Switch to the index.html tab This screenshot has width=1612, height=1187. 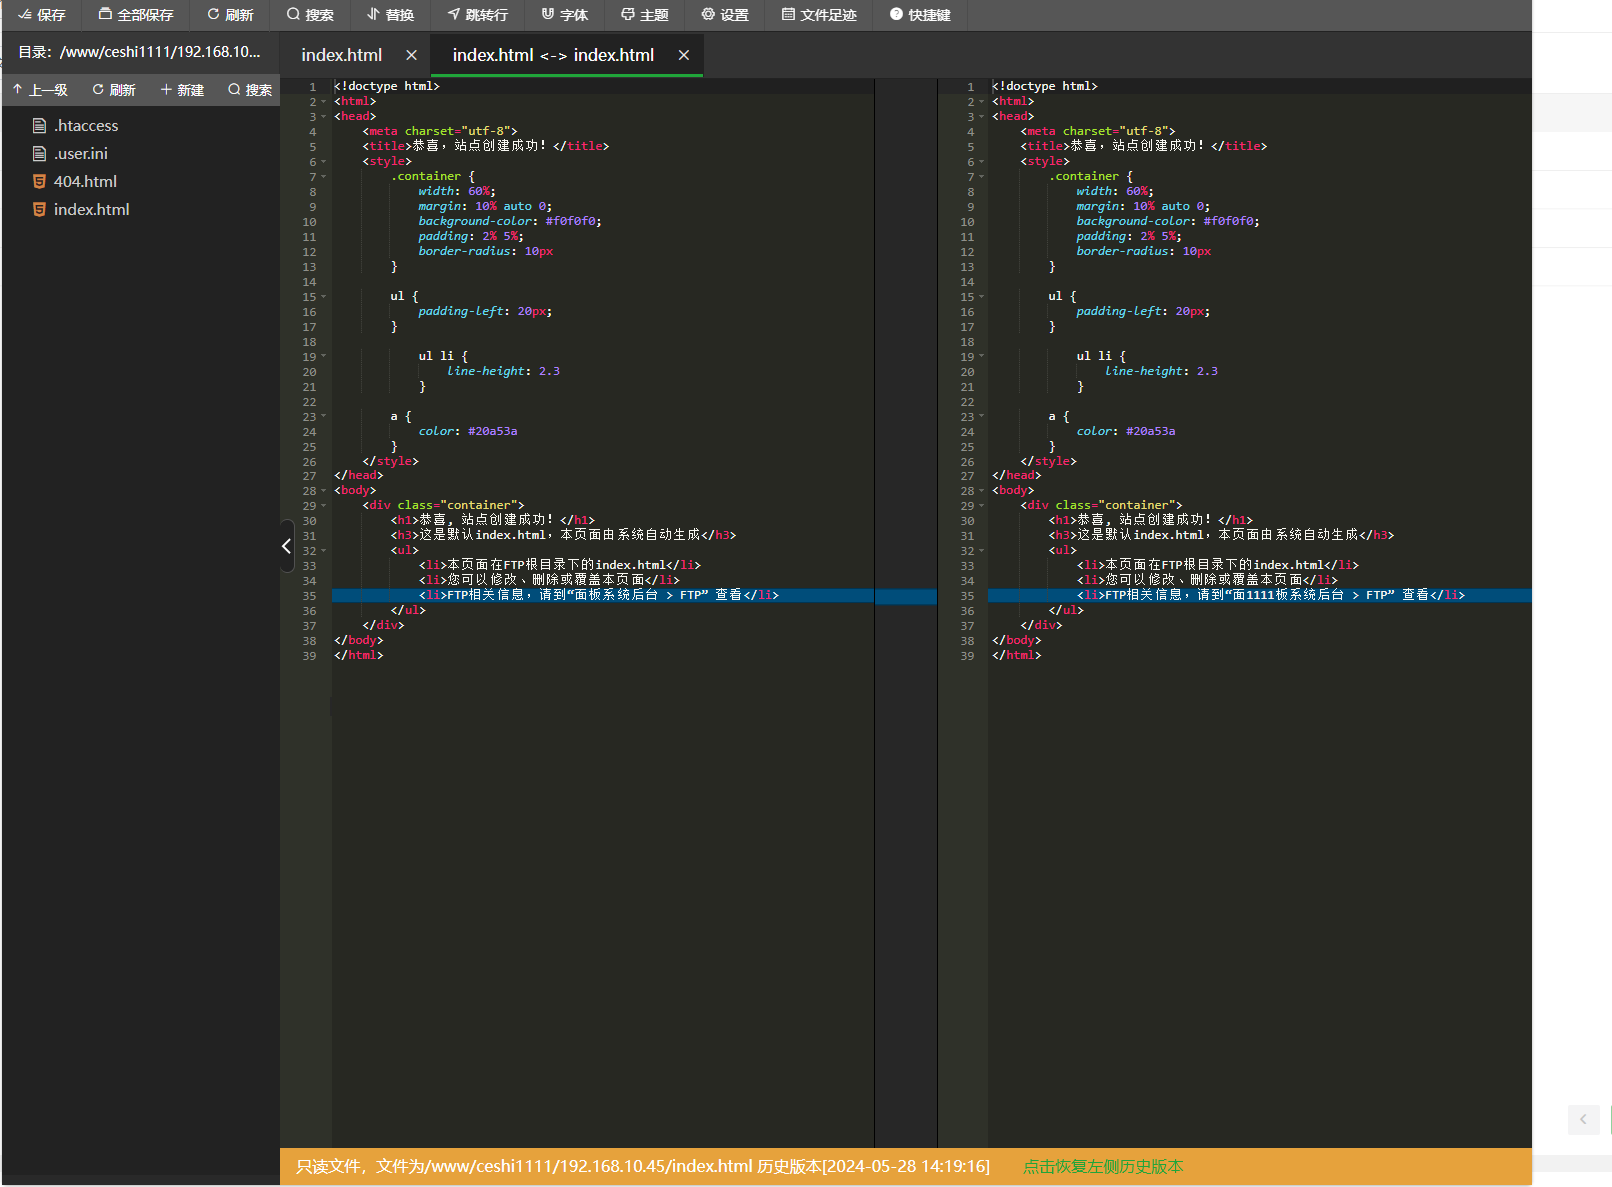[x=342, y=55]
